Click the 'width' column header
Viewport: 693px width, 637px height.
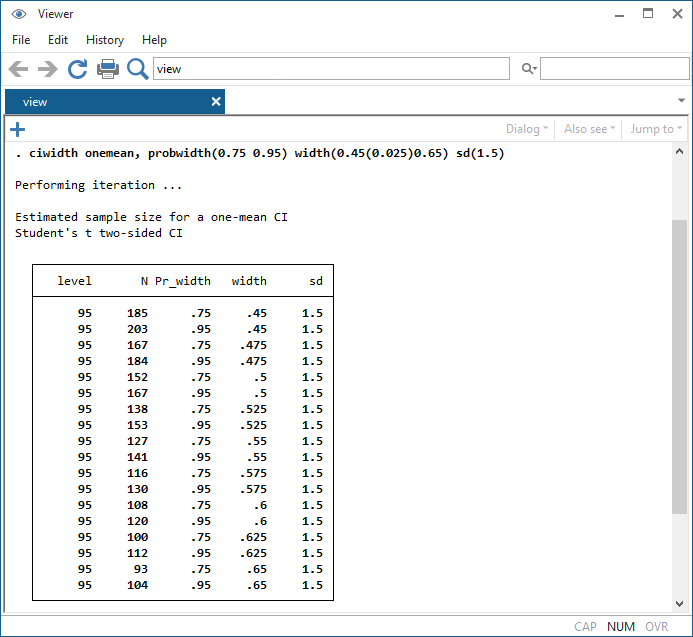click(x=249, y=281)
